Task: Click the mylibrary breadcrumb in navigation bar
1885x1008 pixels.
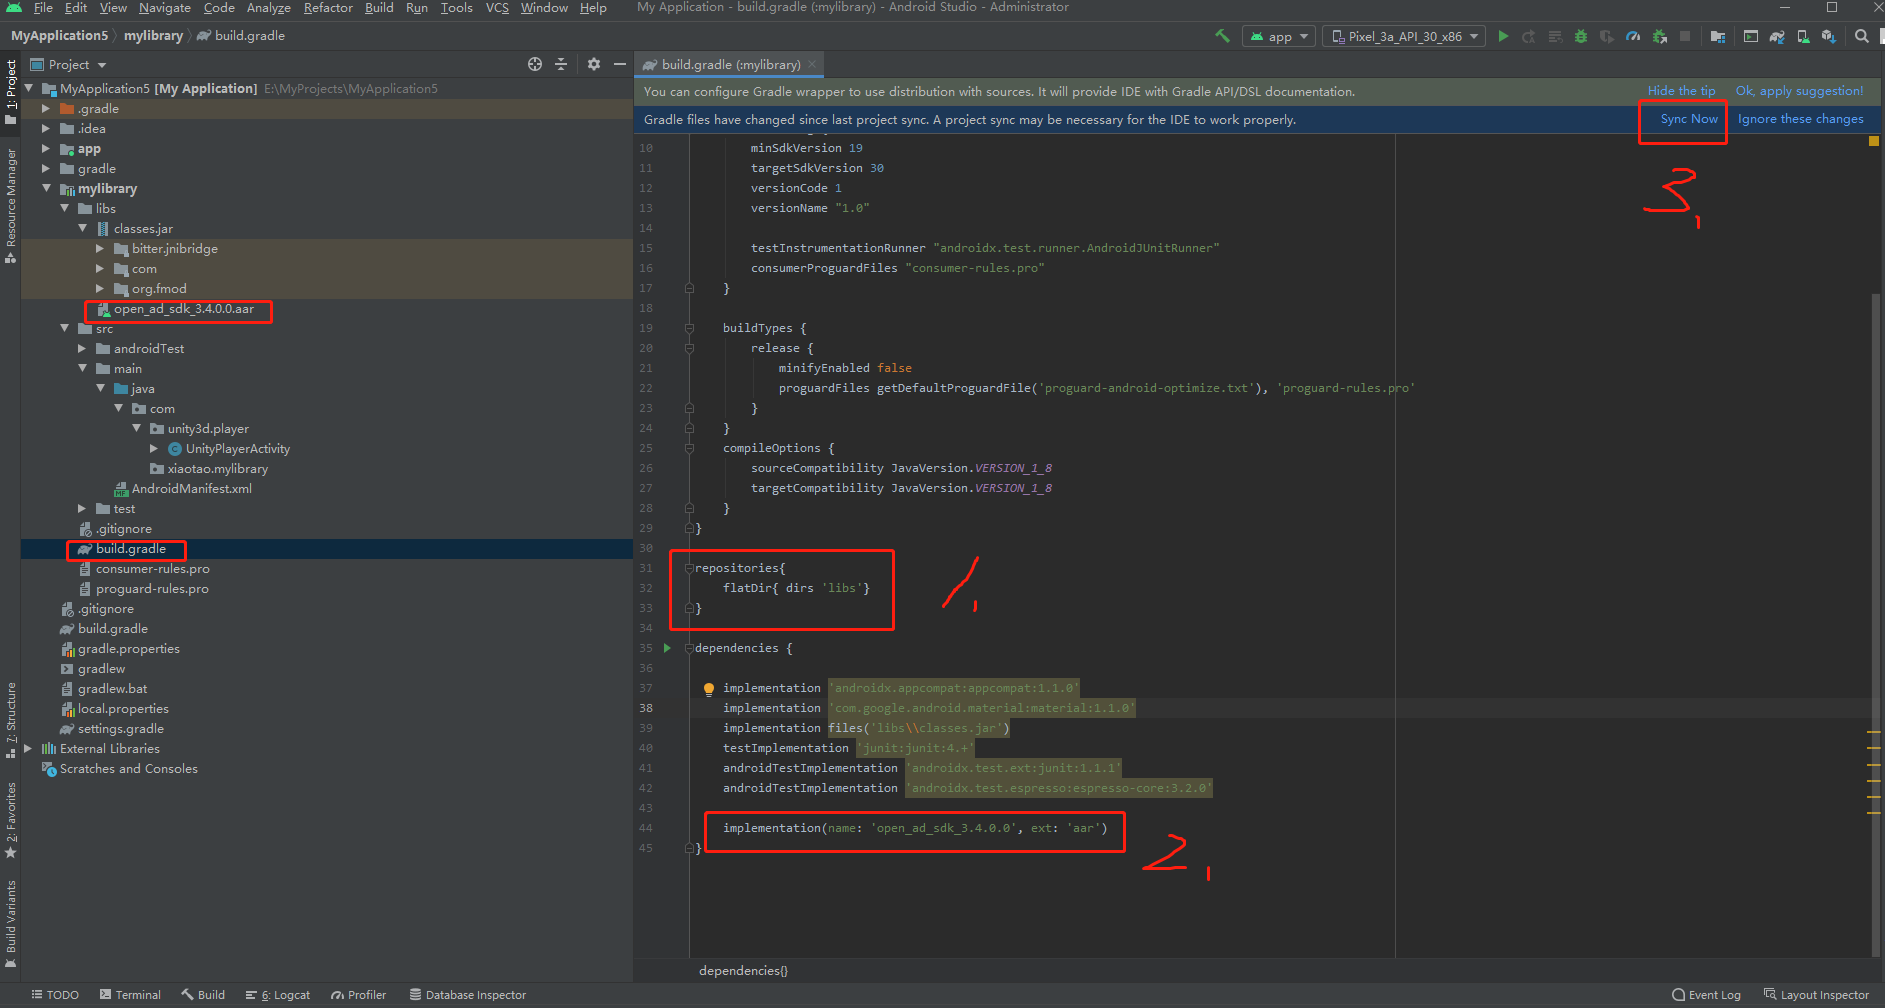Action: [x=153, y=36]
